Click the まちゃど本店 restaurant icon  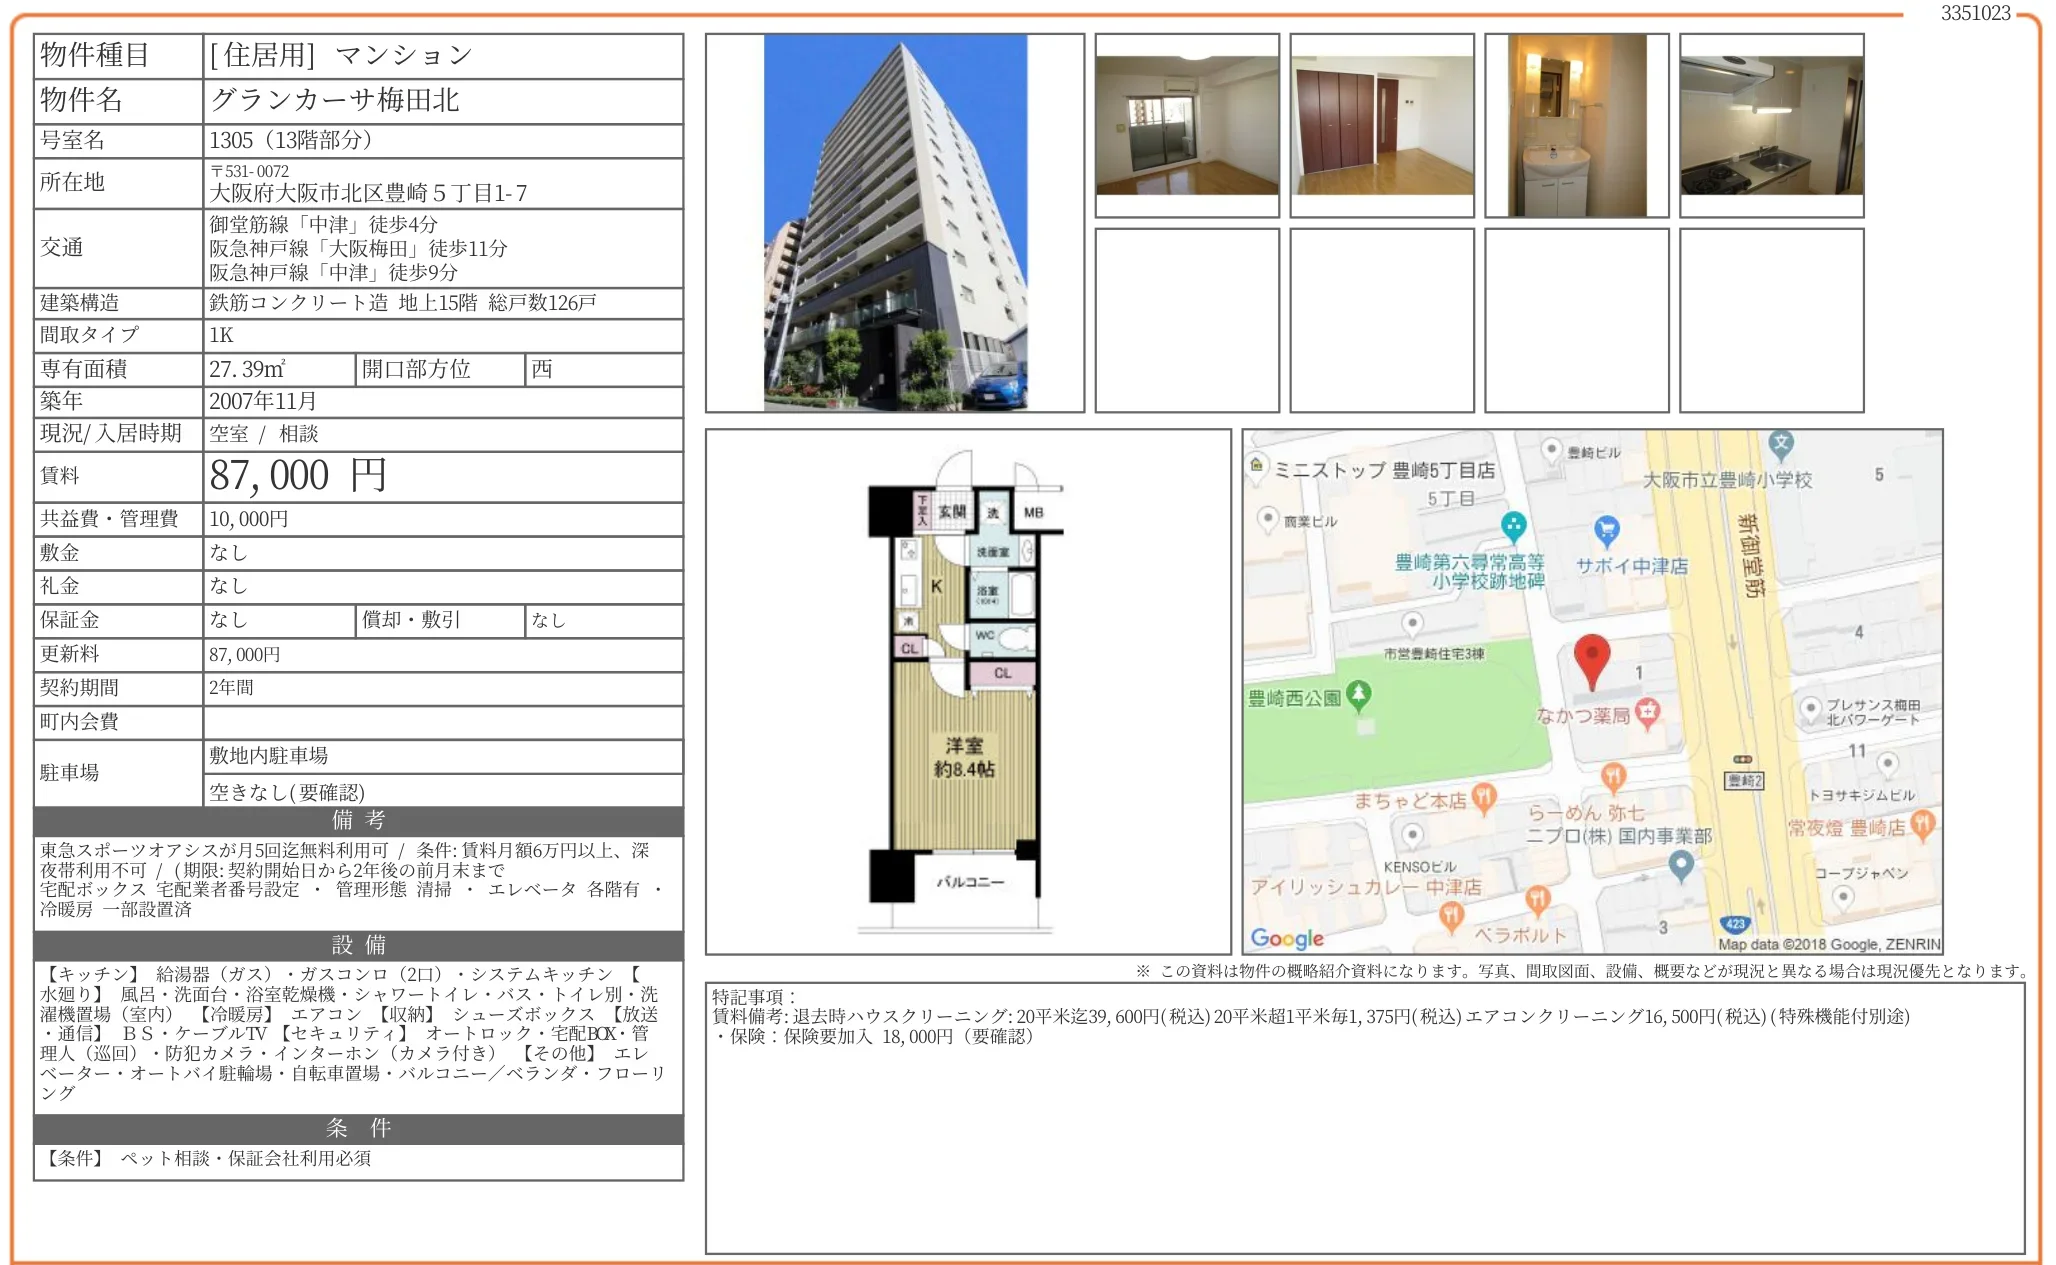1484,796
